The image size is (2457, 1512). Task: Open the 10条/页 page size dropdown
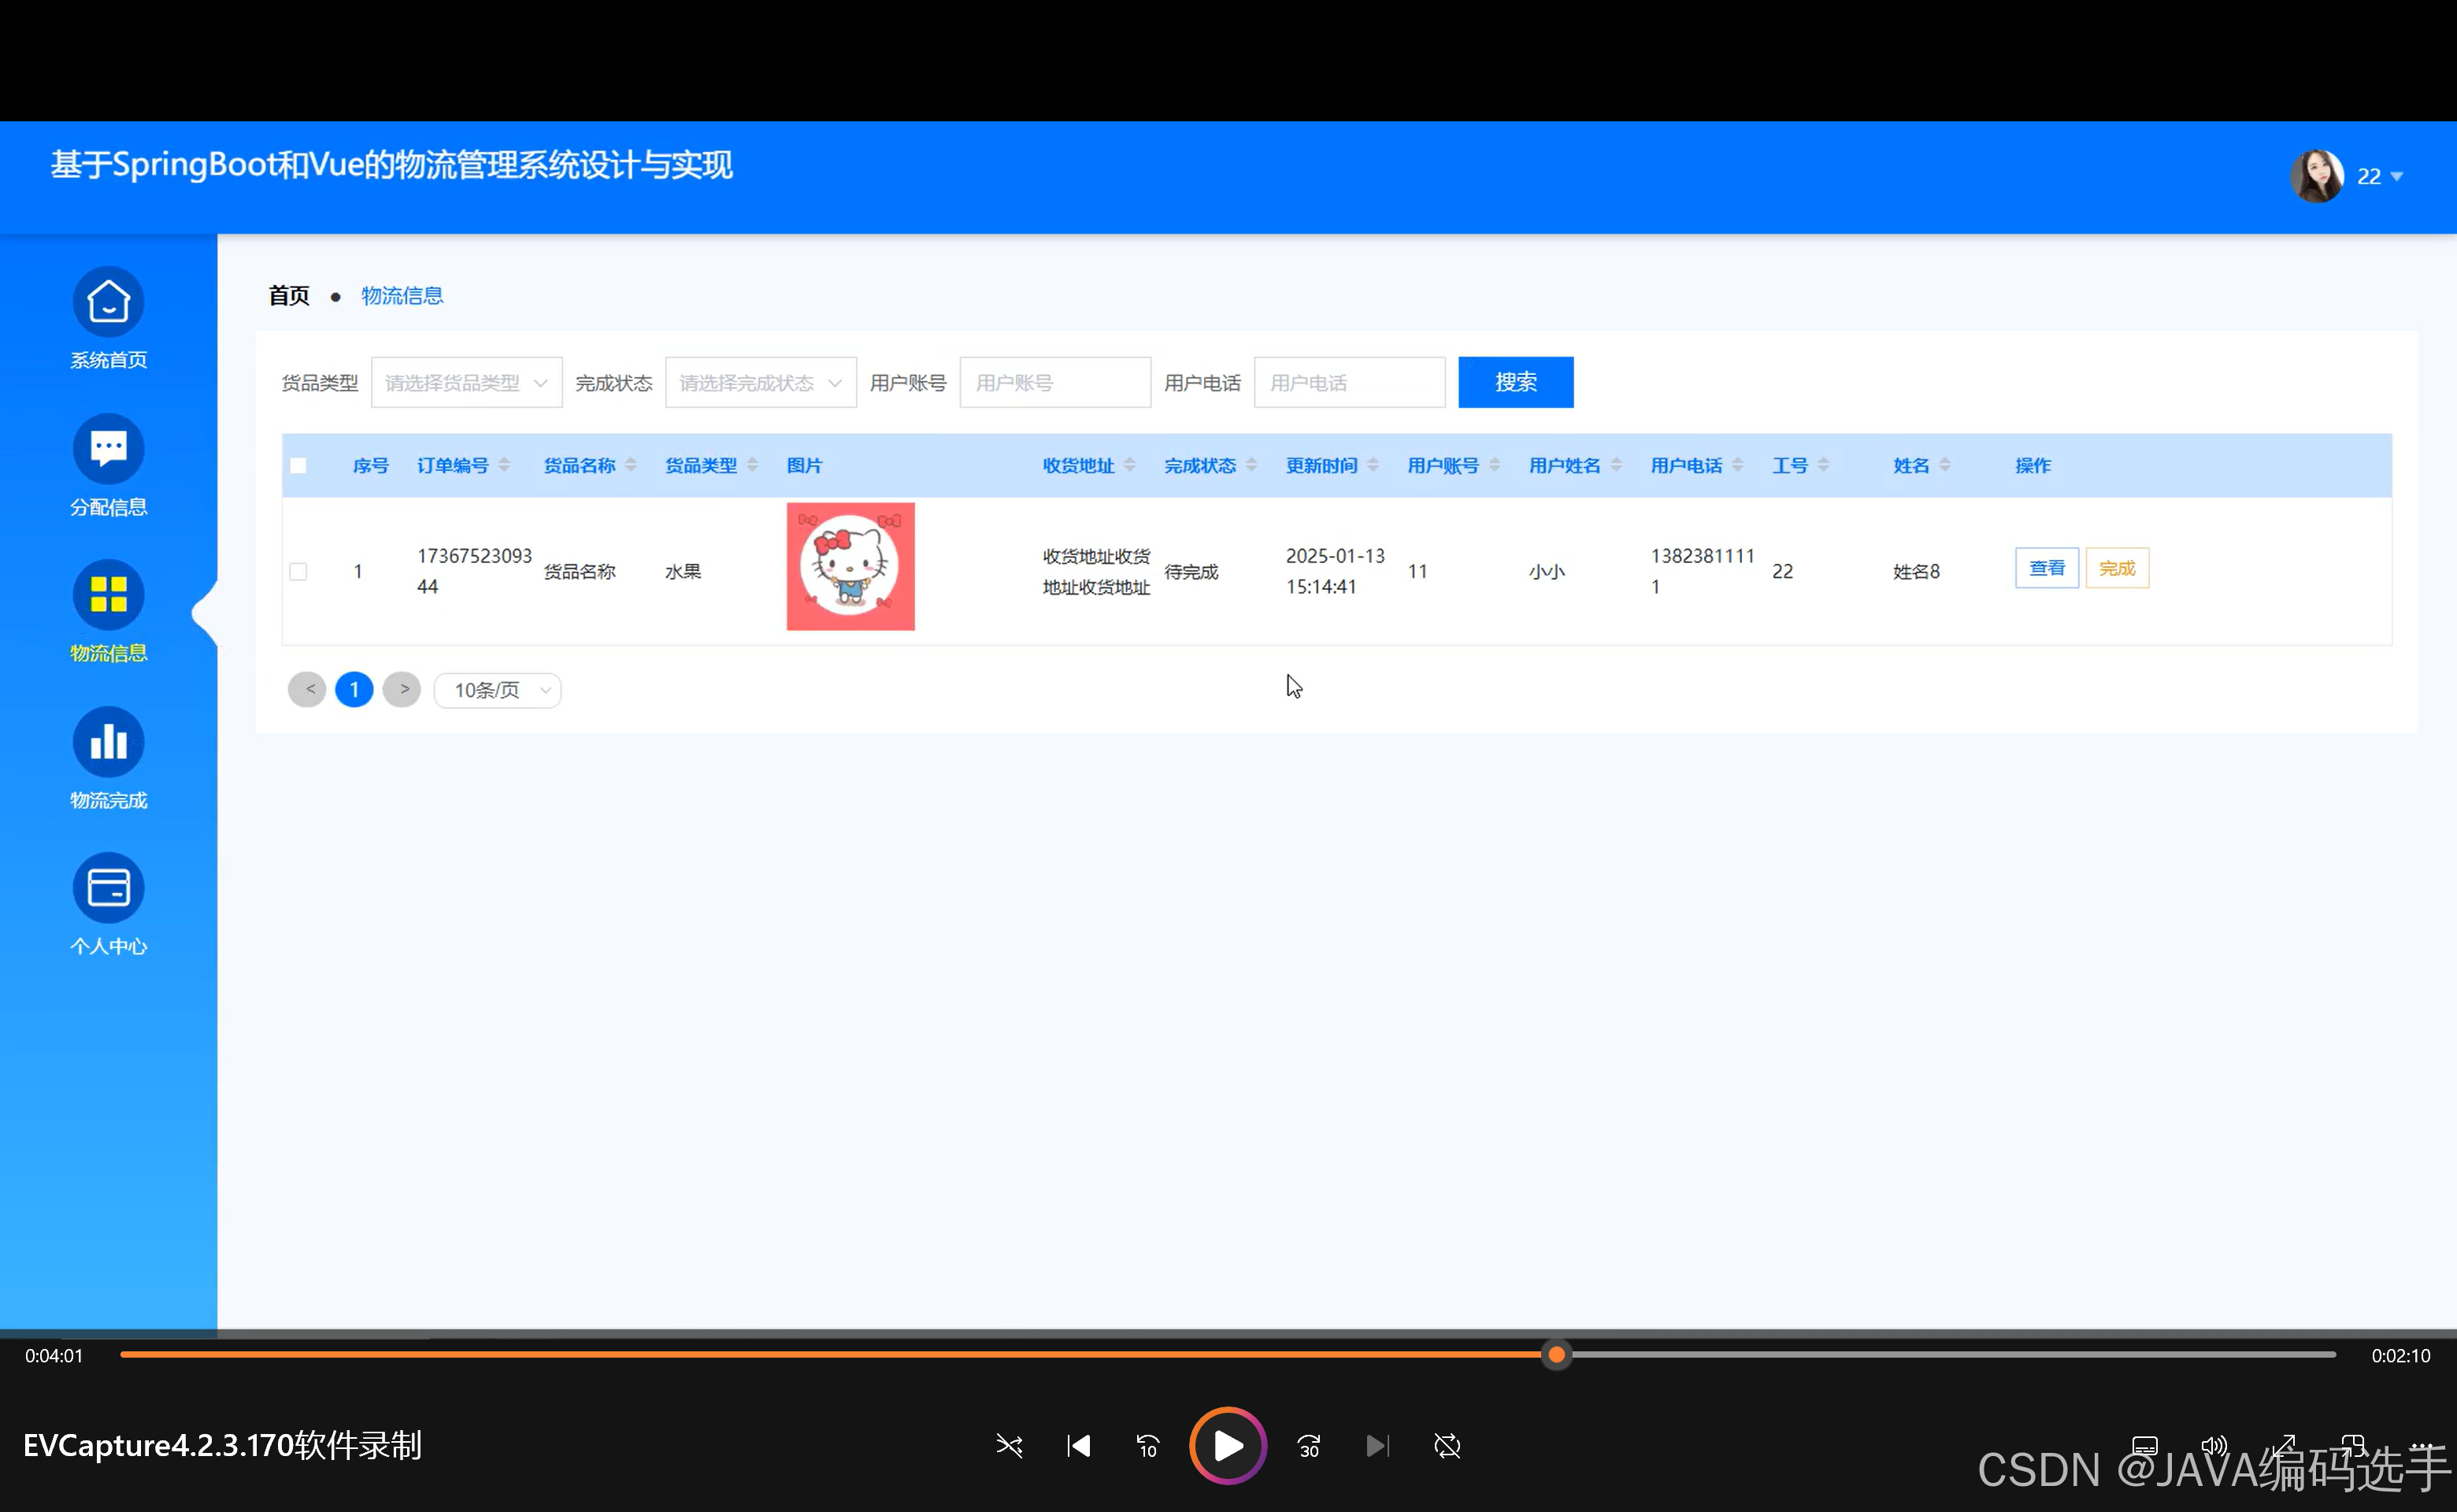point(497,690)
